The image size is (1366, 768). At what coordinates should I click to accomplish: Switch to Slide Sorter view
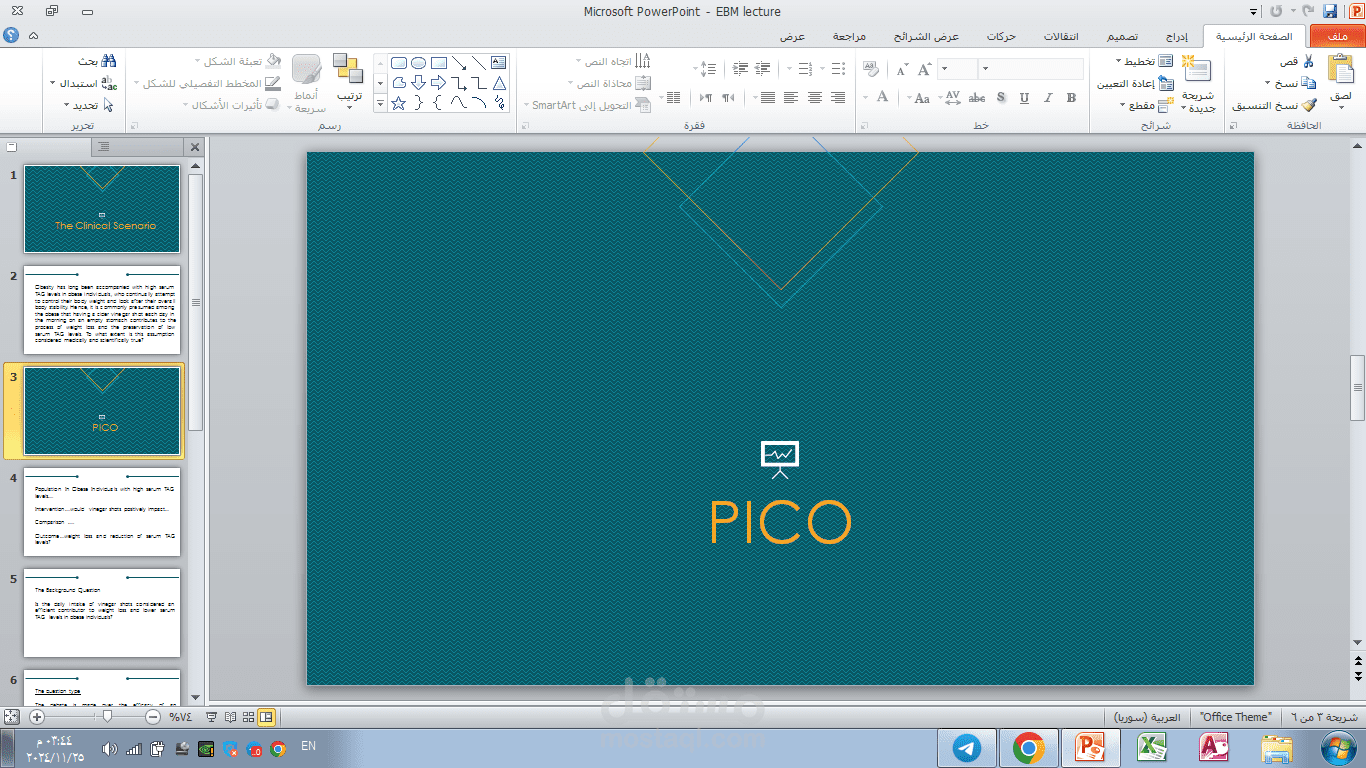tap(248, 717)
